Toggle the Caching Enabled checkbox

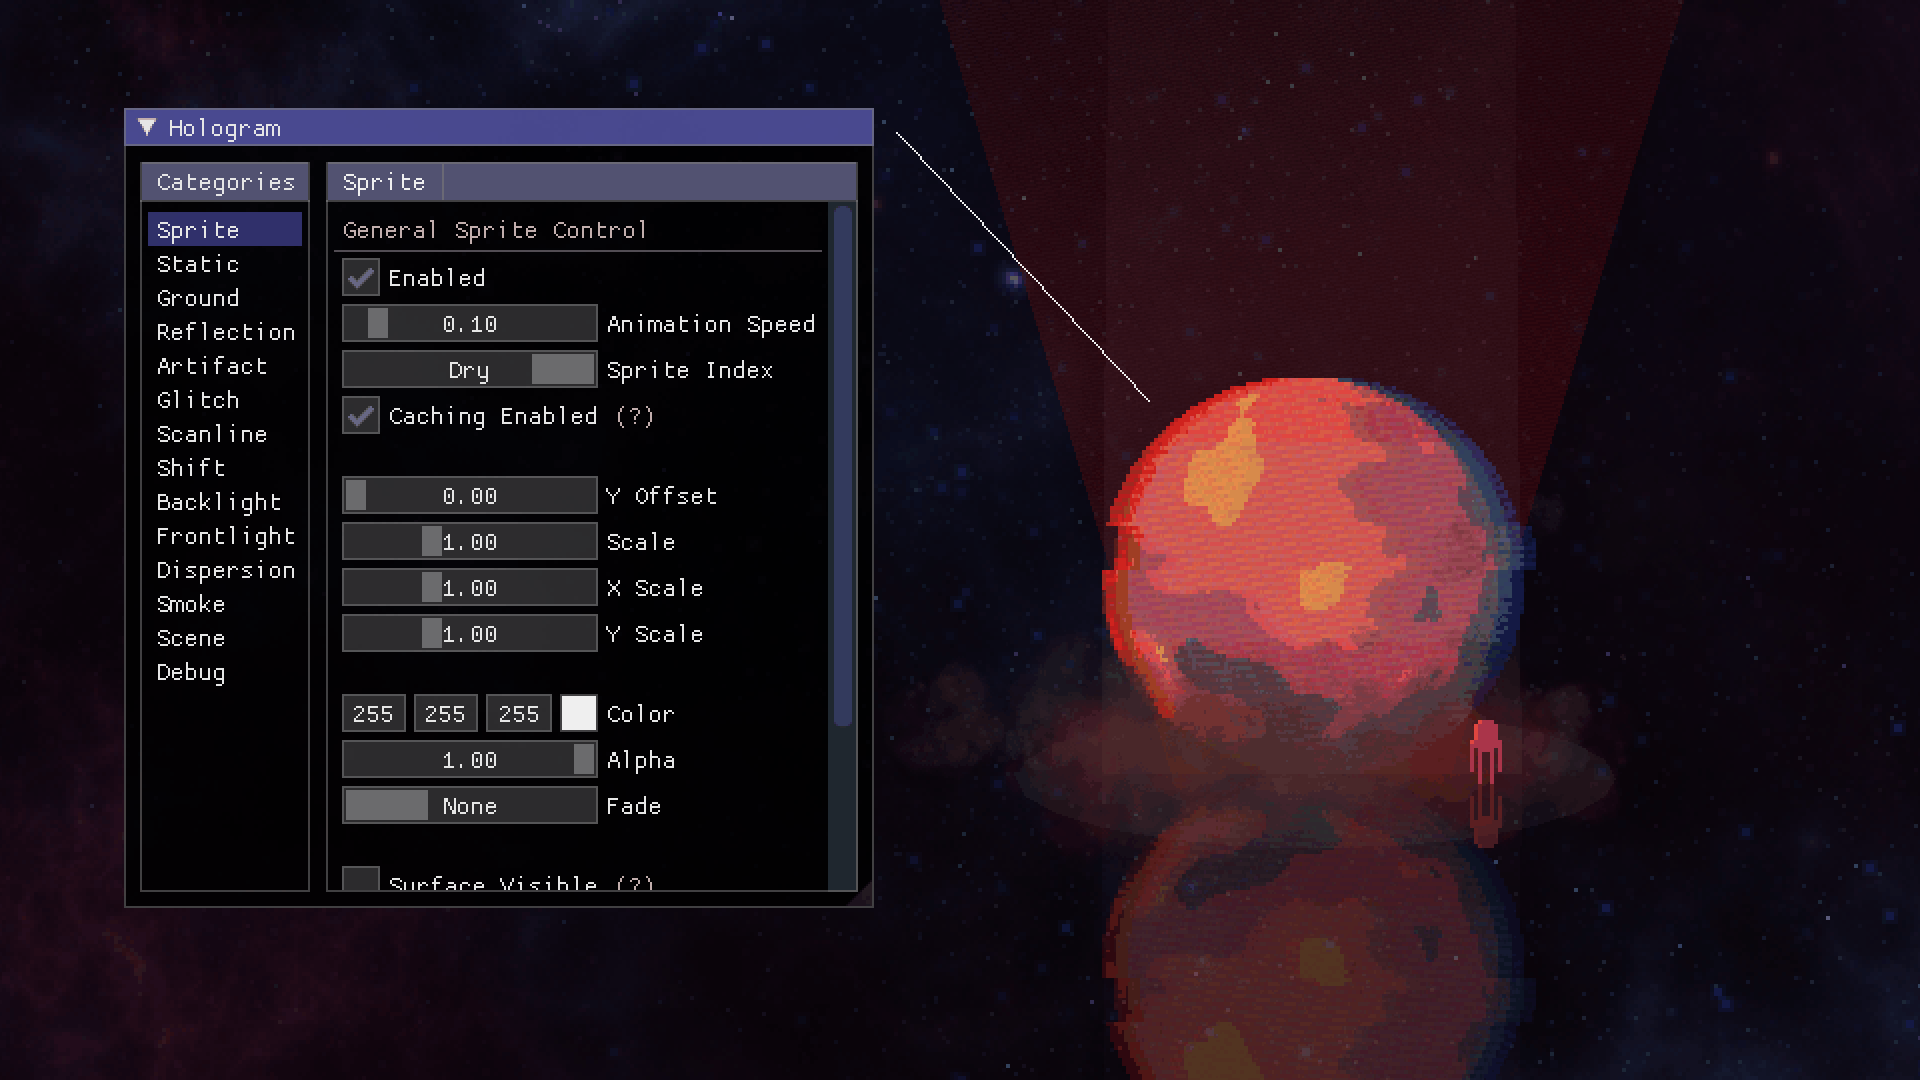361,416
